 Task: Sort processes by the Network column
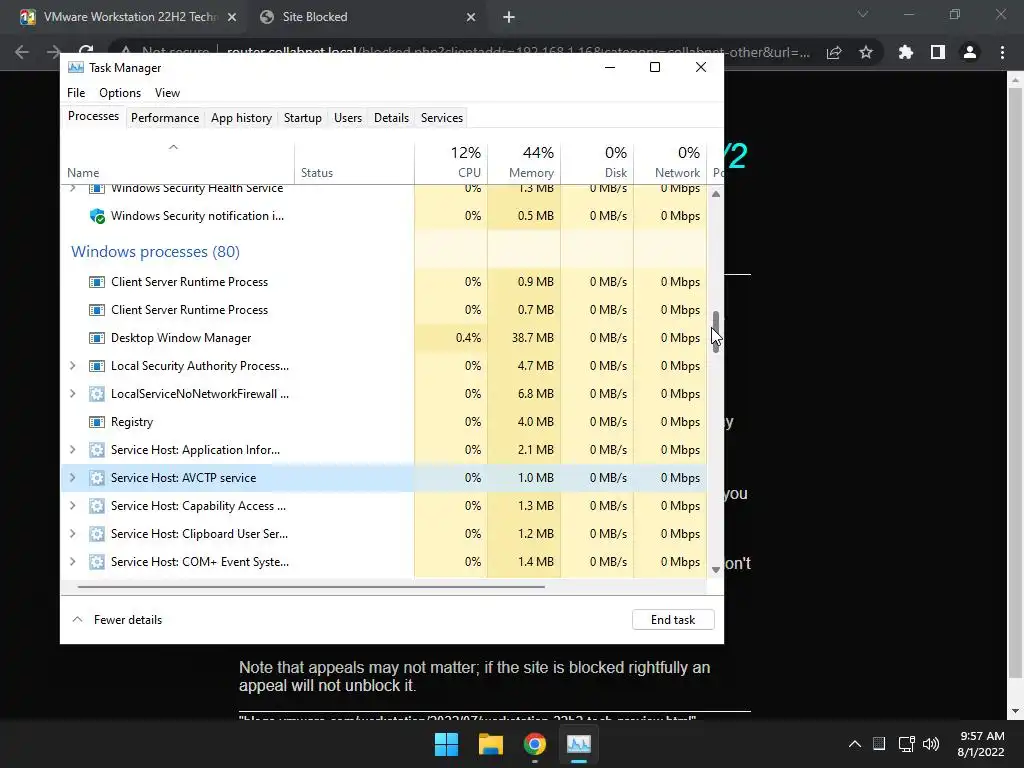671,162
